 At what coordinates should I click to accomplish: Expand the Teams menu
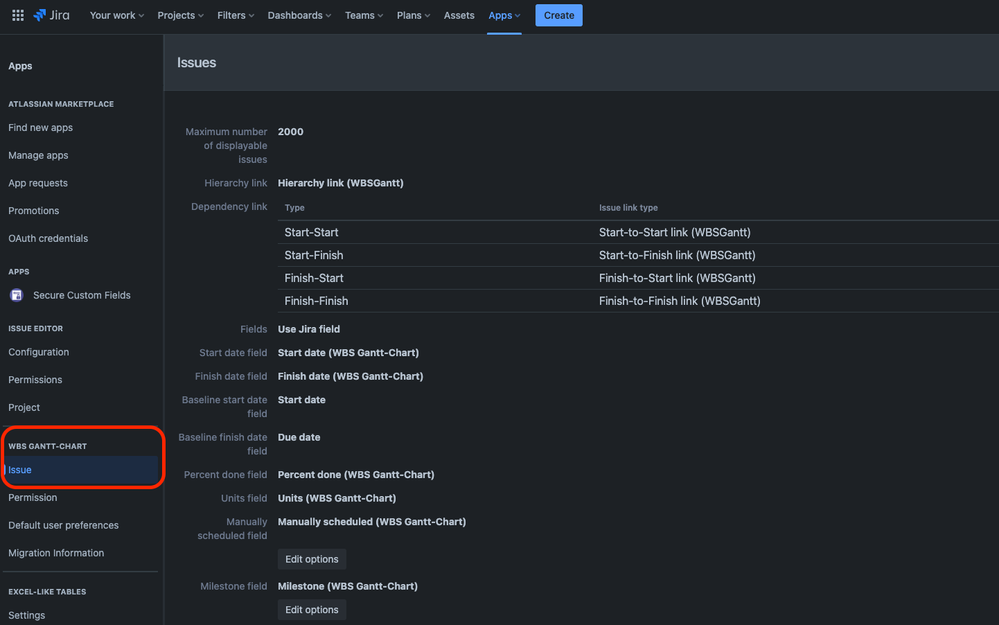pos(364,15)
